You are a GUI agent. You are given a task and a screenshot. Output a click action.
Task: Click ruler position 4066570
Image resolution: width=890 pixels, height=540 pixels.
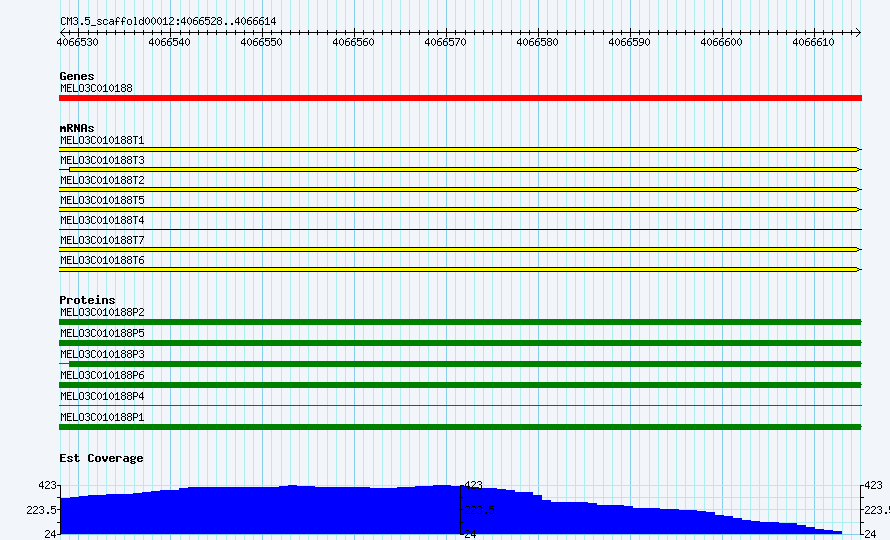tap(446, 42)
